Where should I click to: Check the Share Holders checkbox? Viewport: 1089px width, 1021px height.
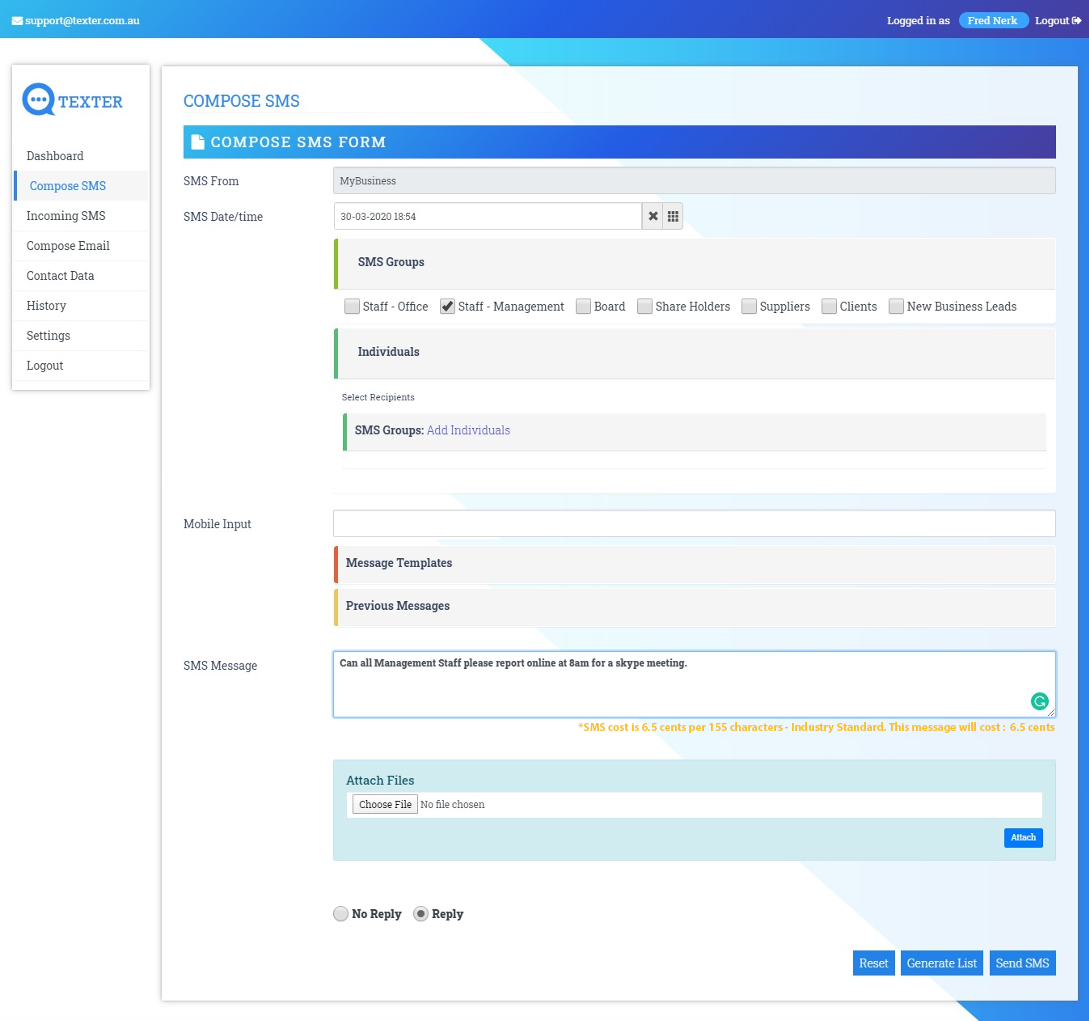click(x=645, y=306)
